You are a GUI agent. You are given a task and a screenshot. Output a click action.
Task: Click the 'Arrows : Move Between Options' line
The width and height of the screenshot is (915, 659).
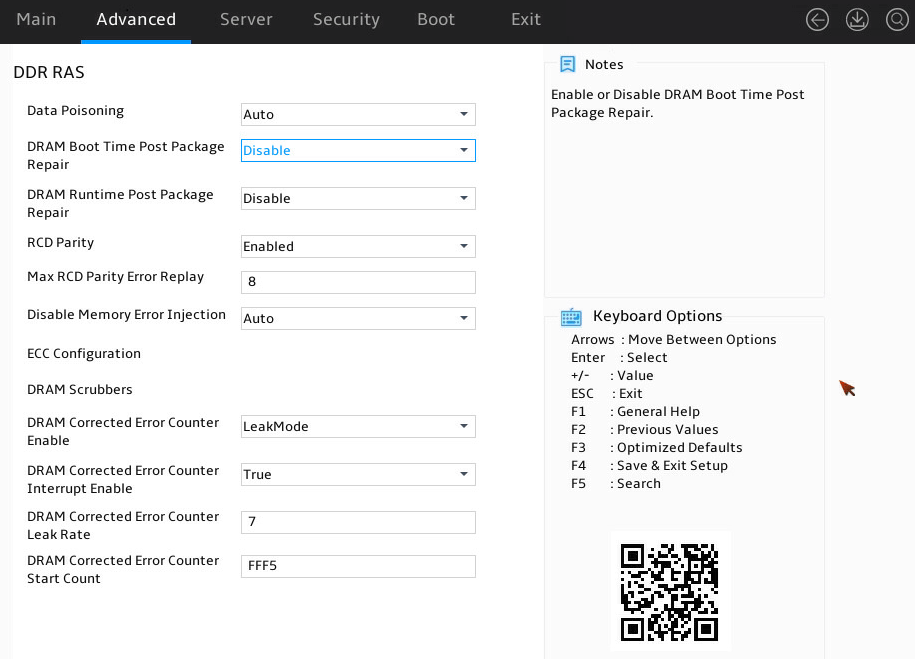coord(673,339)
